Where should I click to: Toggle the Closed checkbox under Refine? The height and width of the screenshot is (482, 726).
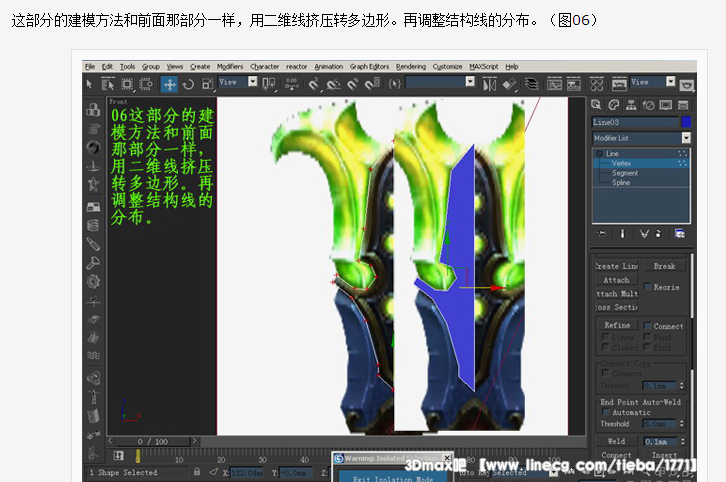pyautogui.click(x=605, y=347)
